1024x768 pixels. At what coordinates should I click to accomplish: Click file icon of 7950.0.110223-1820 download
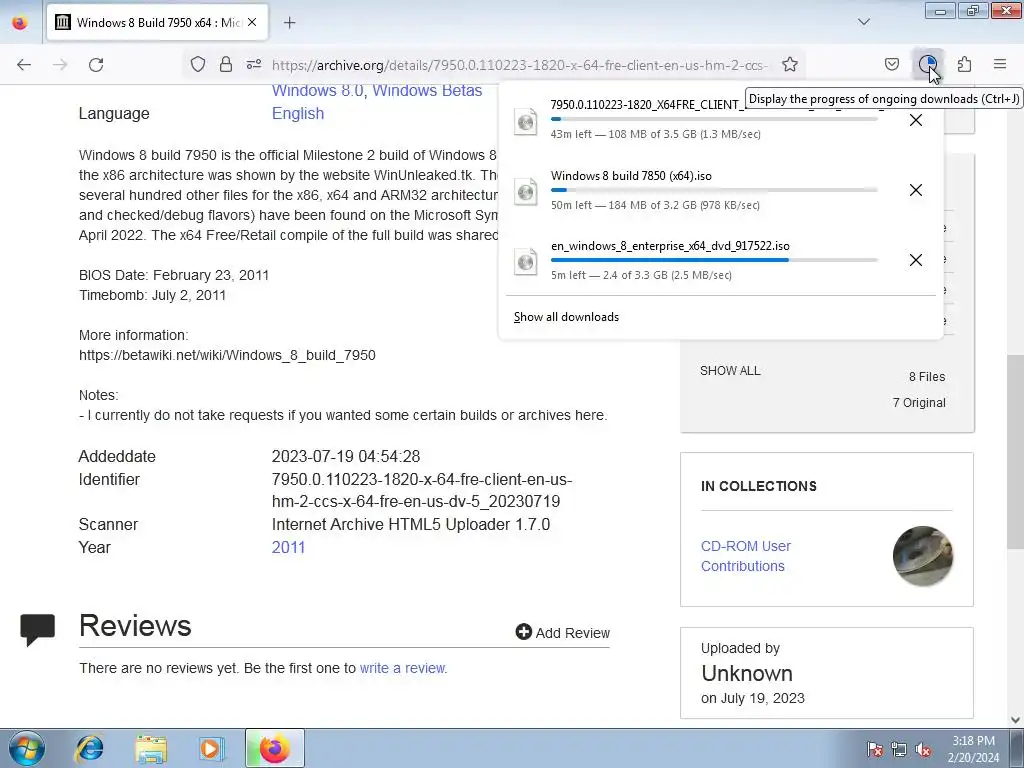tap(526, 121)
